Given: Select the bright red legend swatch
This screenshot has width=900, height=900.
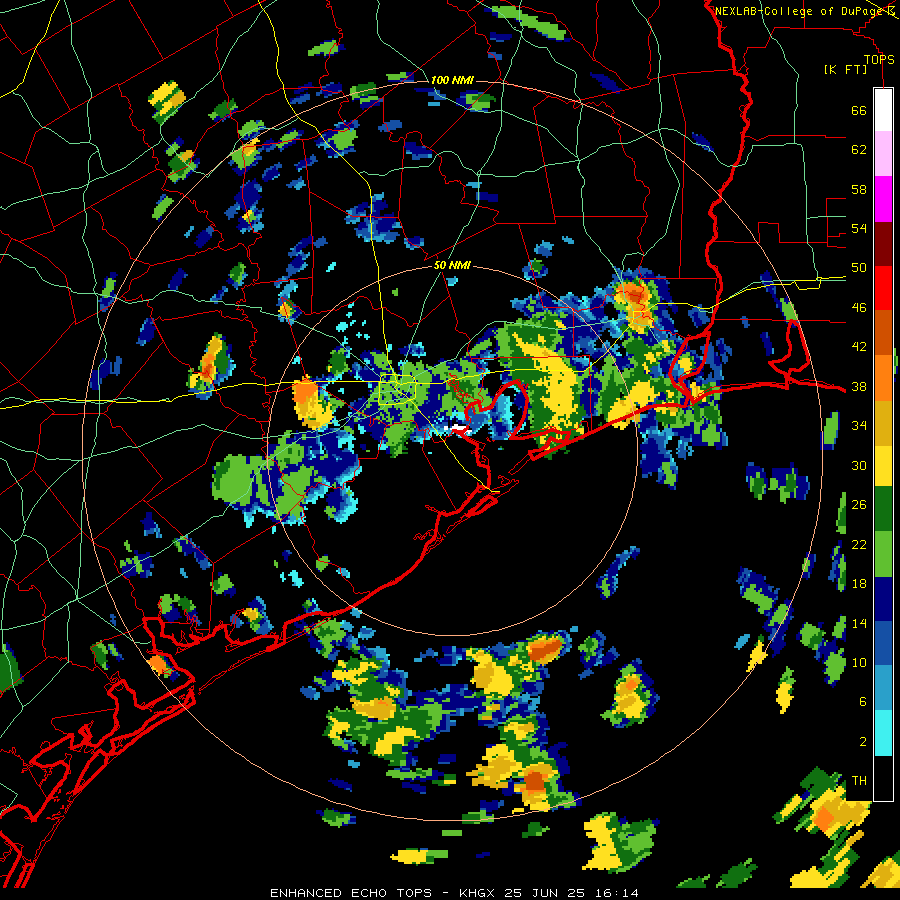Looking at the screenshot, I should tap(883, 288).
